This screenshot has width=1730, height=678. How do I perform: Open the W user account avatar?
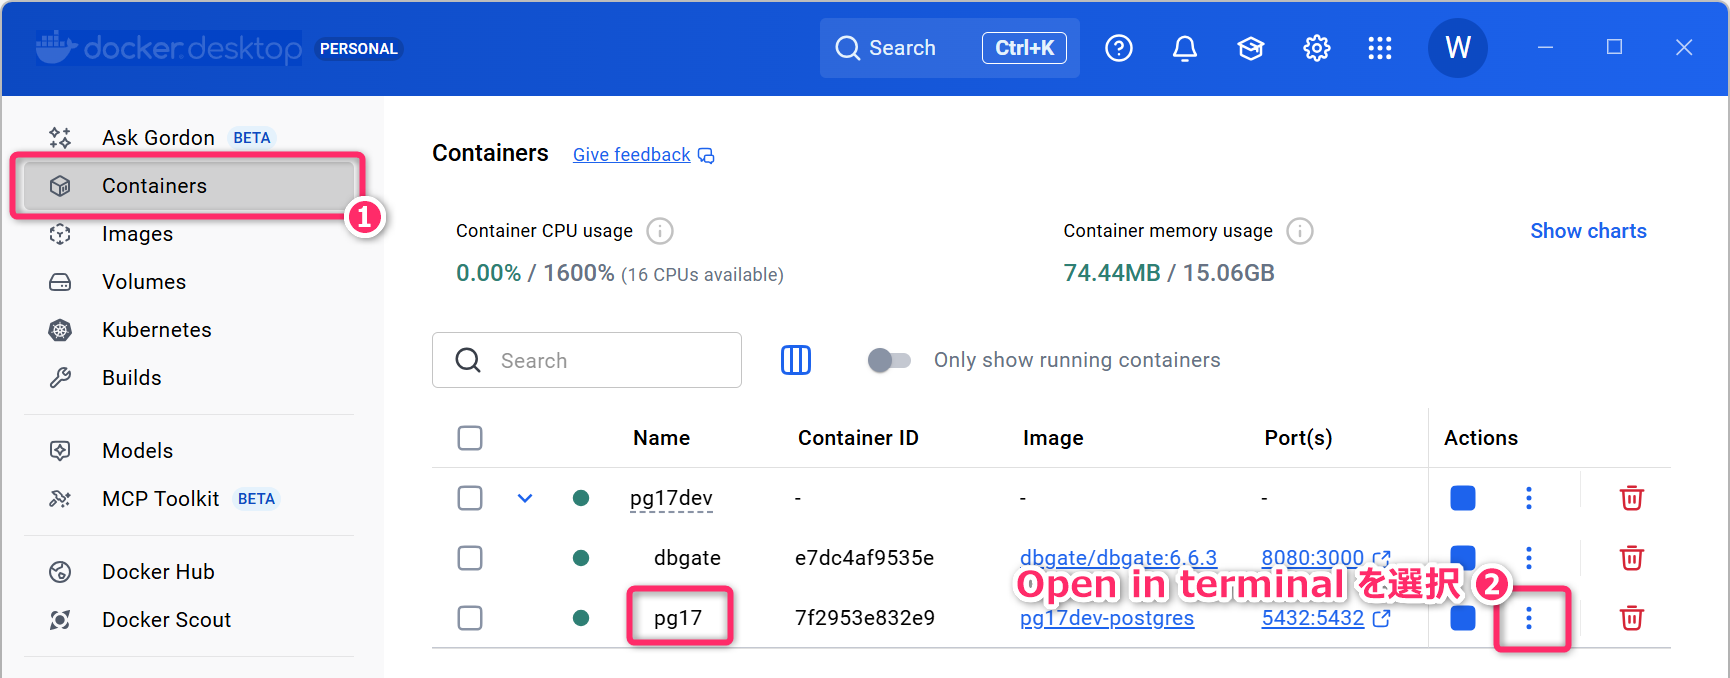pos(1457,48)
